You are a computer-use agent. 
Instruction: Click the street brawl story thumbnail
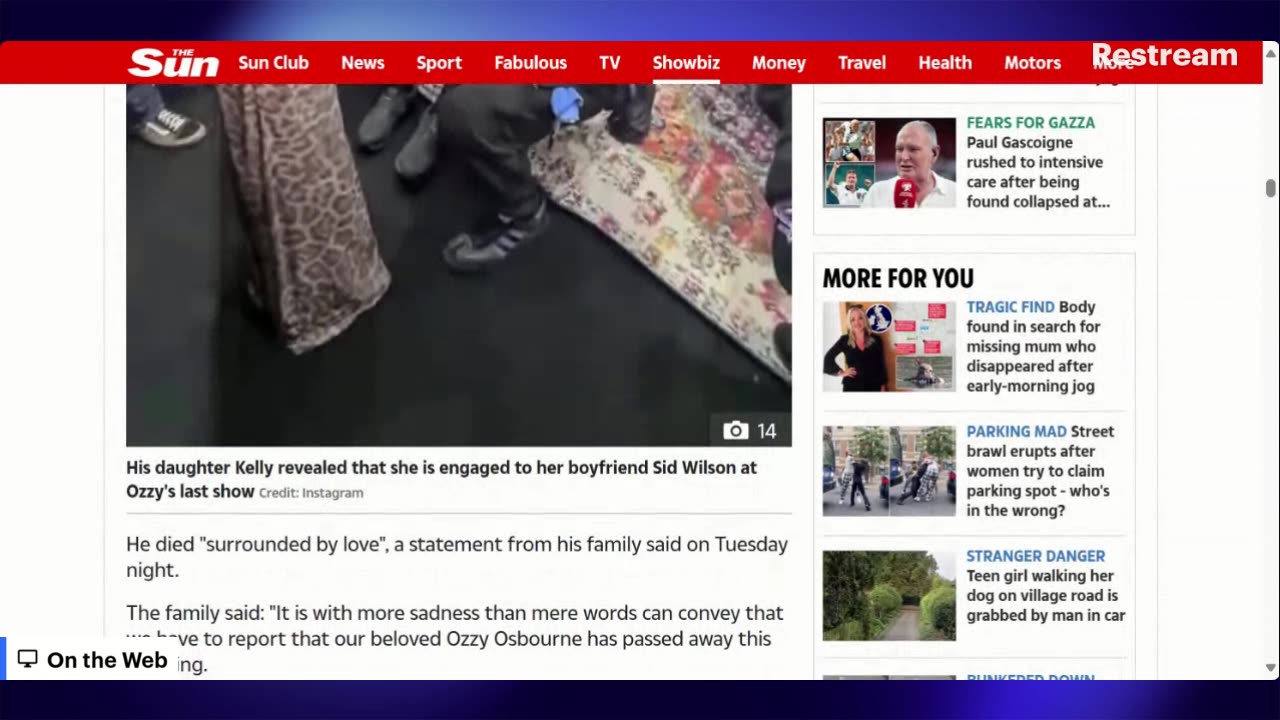click(888, 472)
